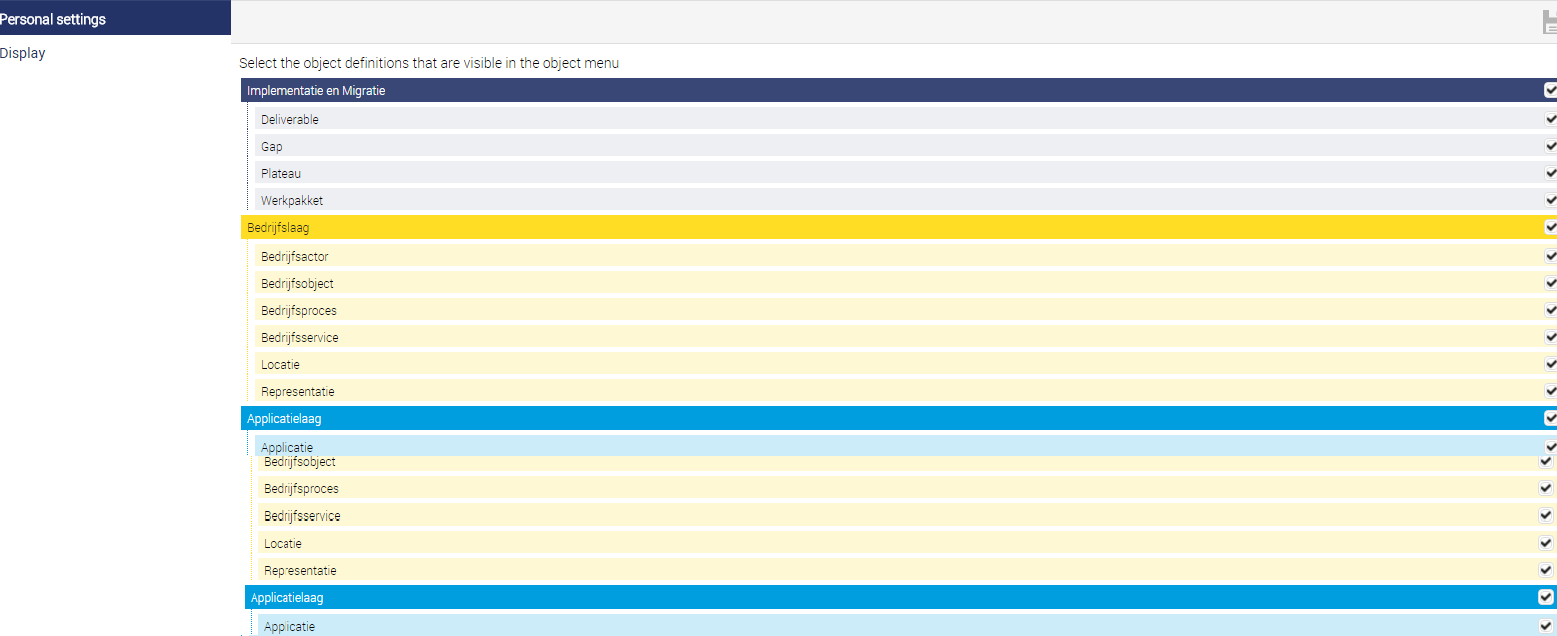Toggle the yellow Bedrijfslaag header checkbox

tap(1550, 227)
